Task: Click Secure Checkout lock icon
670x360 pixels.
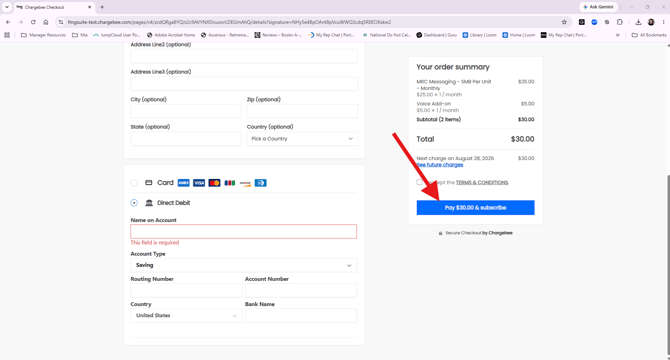Action: click(440, 233)
